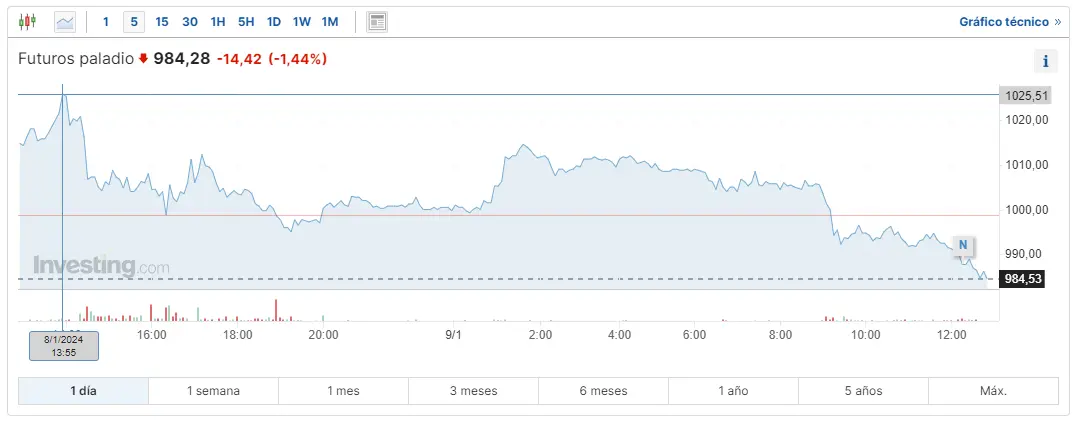Switch to 1D interval
The height and width of the screenshot is (424, 1076).
coord(274,21)
